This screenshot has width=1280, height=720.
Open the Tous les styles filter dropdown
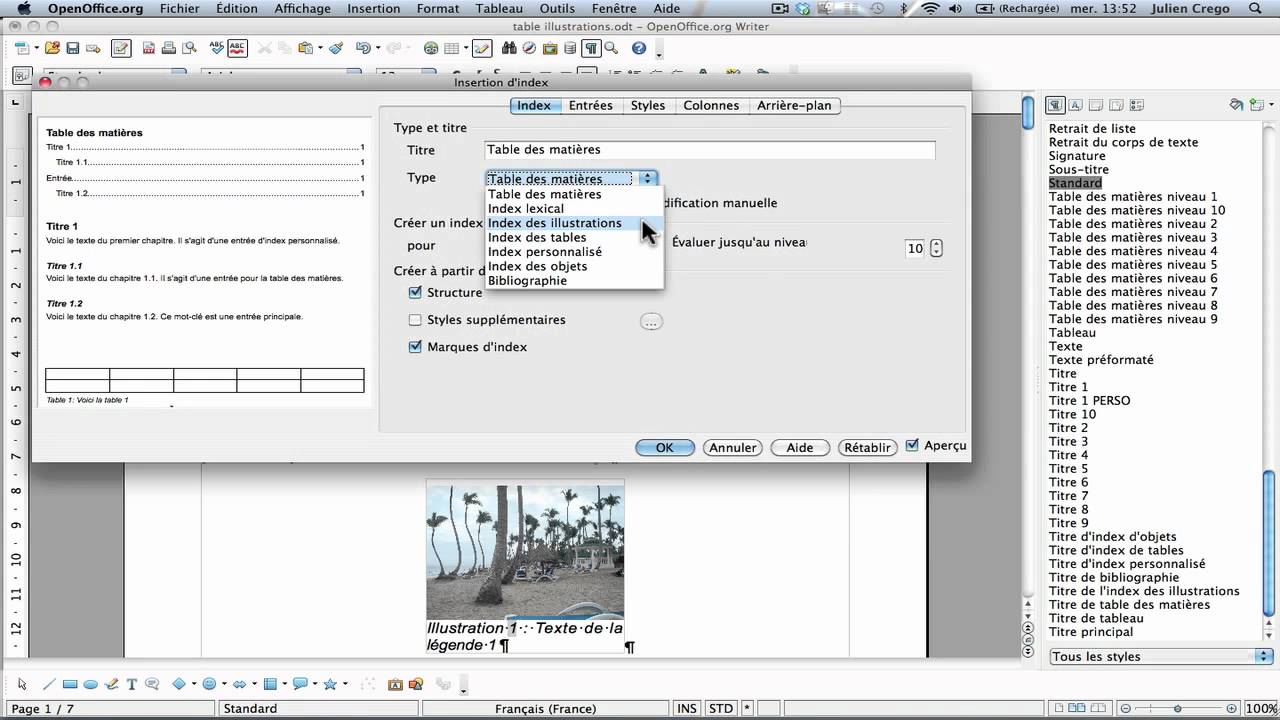tap(1160, 657)
